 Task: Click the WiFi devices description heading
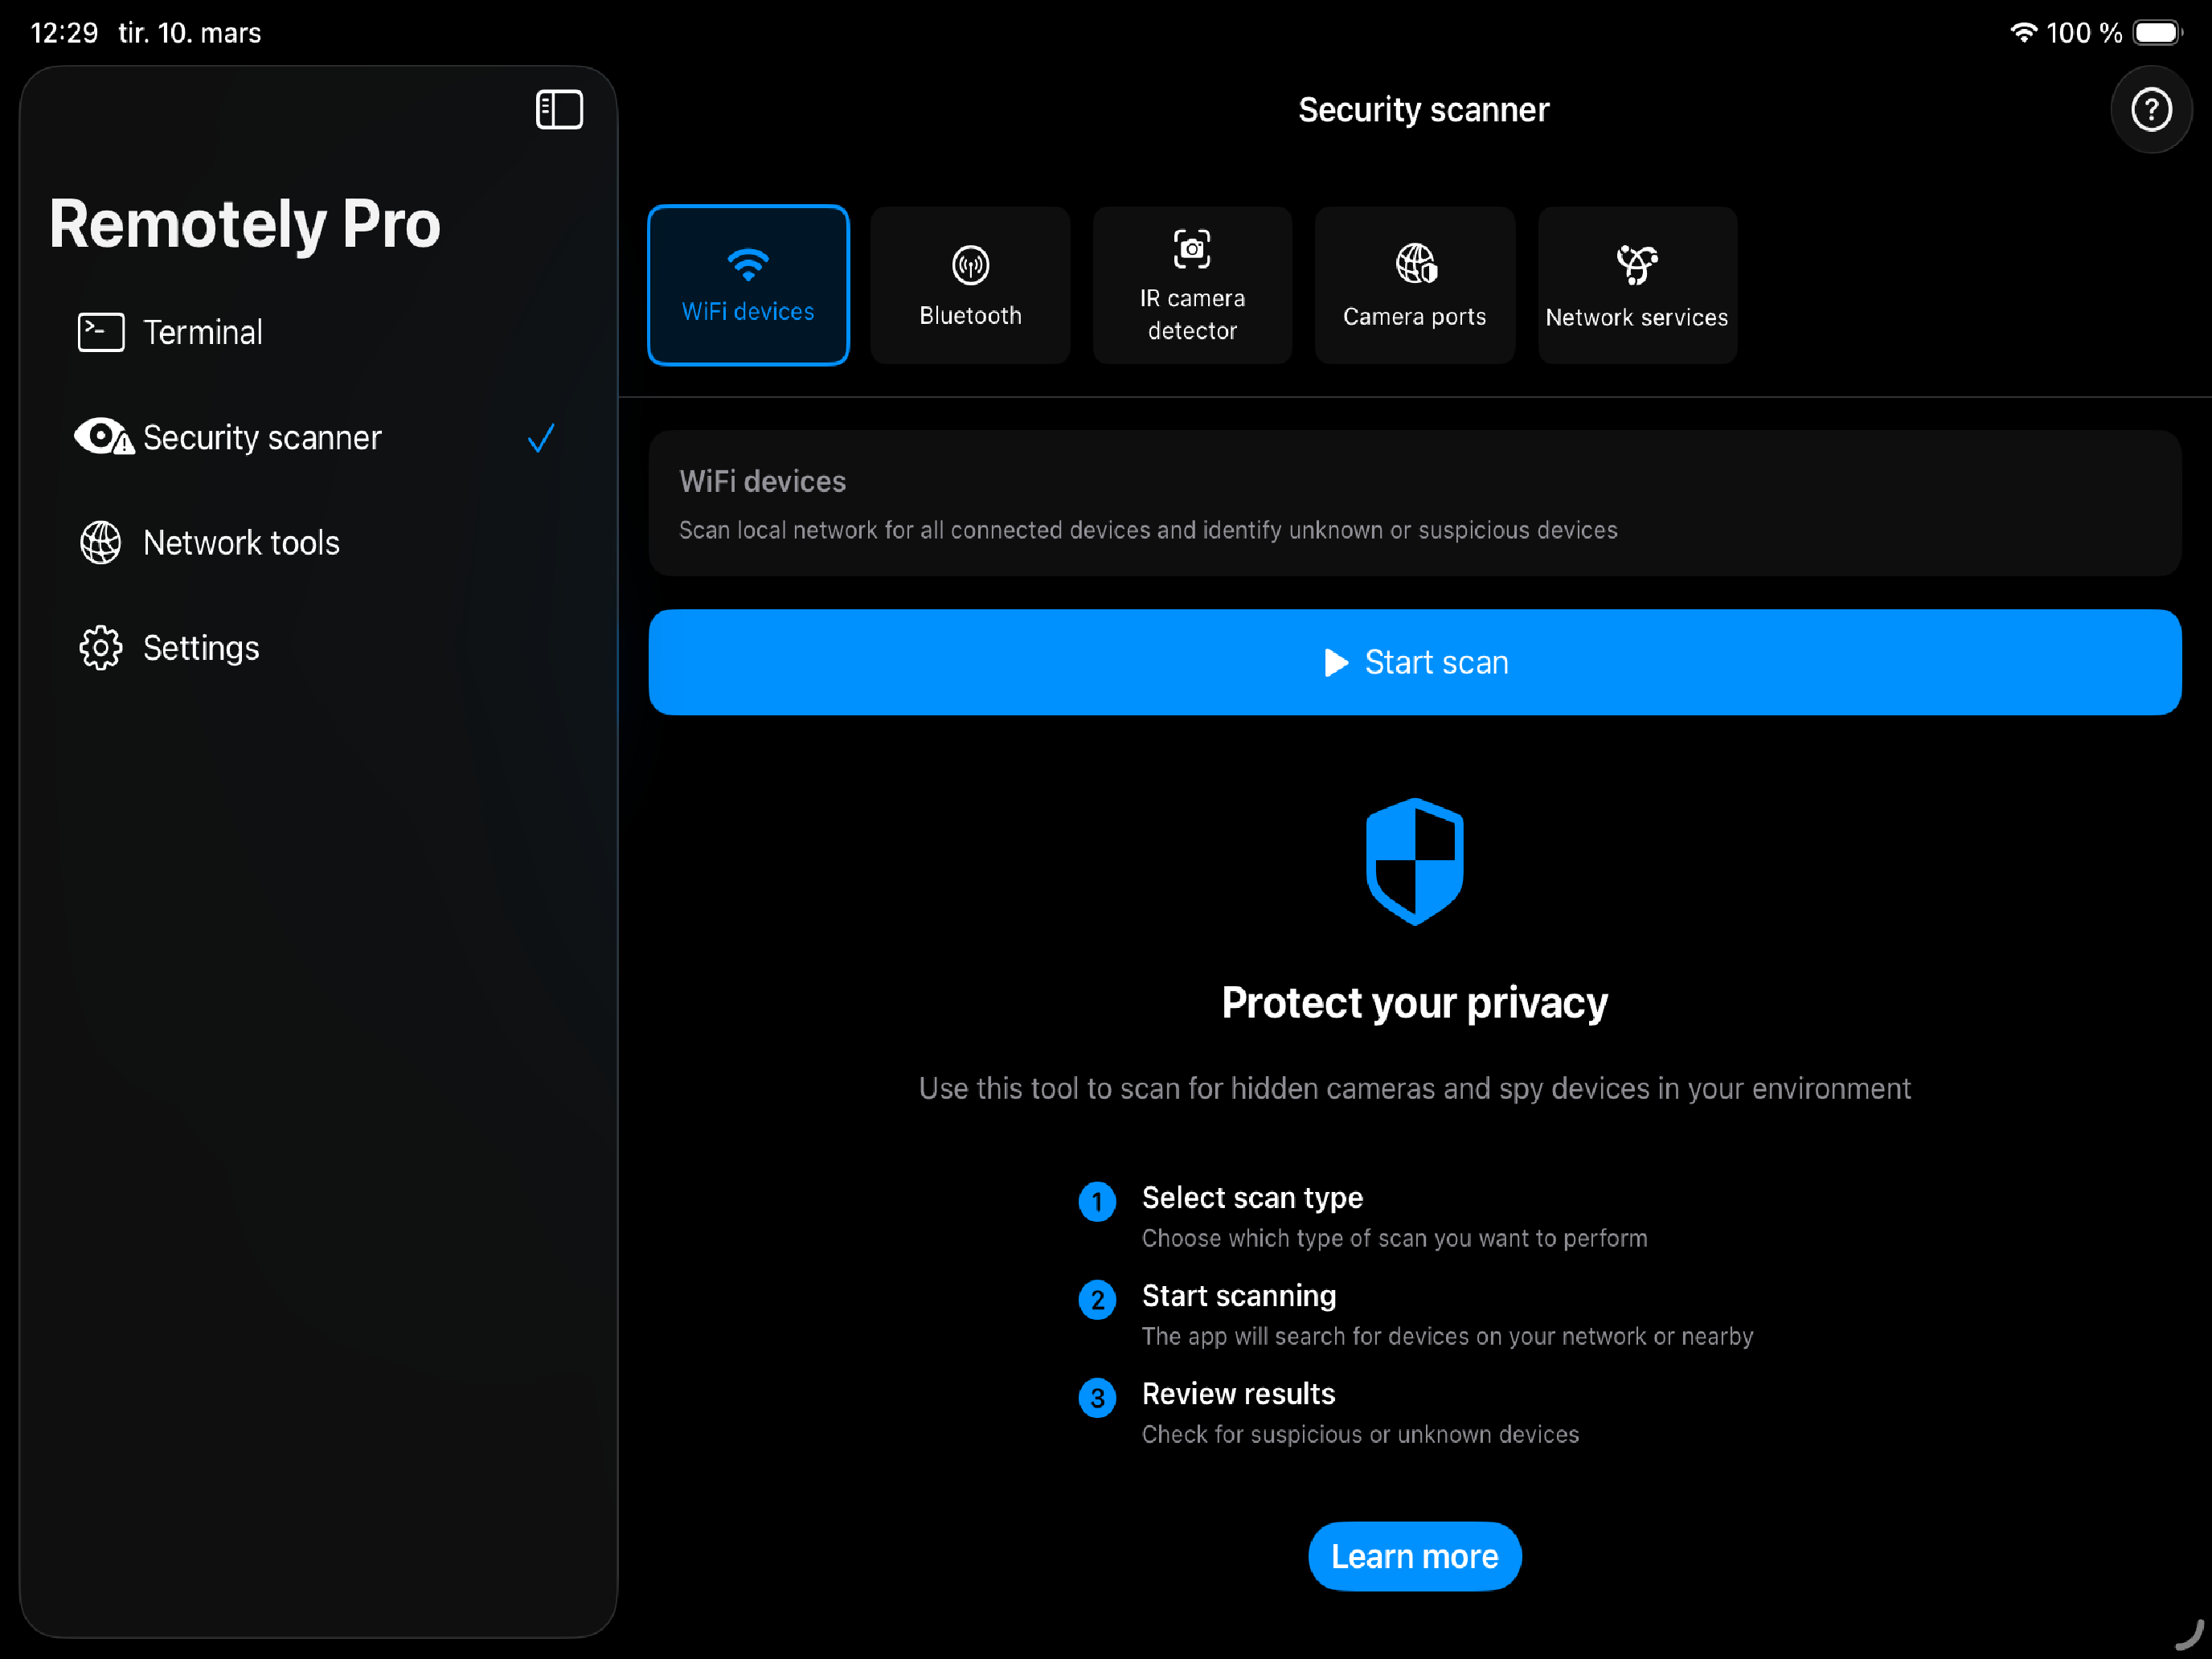pyautogui.click(x=762, y=482)
